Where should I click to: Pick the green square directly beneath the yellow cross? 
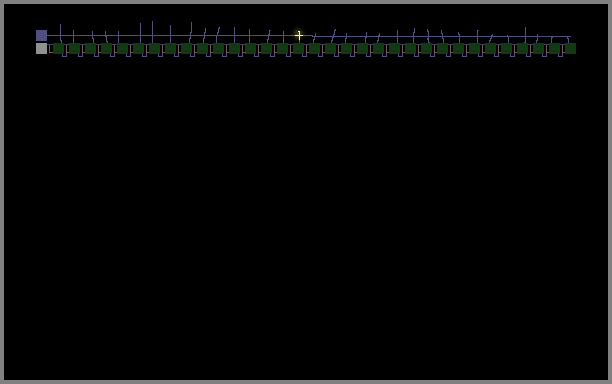pos(299,48)
